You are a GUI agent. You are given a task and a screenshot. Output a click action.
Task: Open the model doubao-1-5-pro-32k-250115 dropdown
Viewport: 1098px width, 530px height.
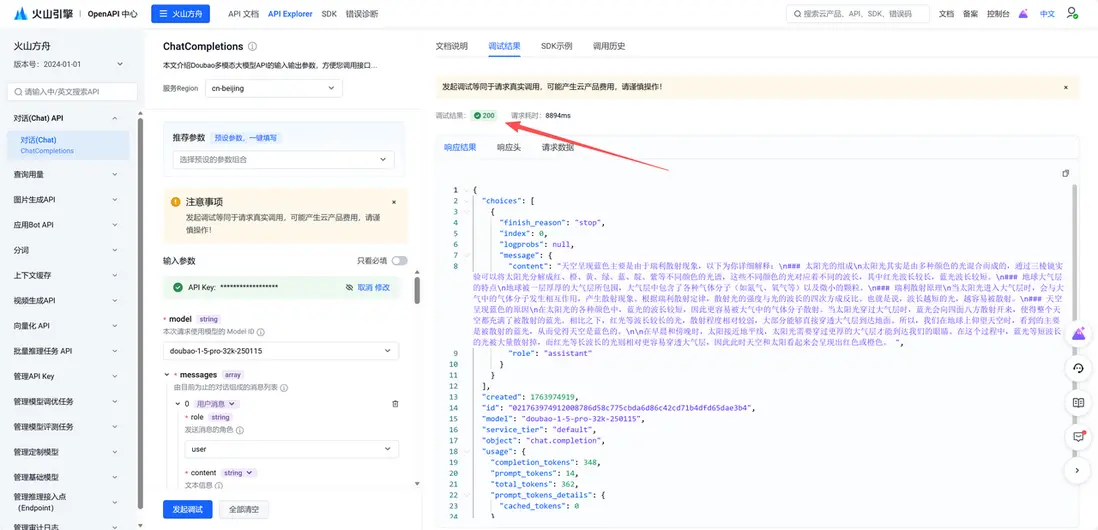[281, 351]
